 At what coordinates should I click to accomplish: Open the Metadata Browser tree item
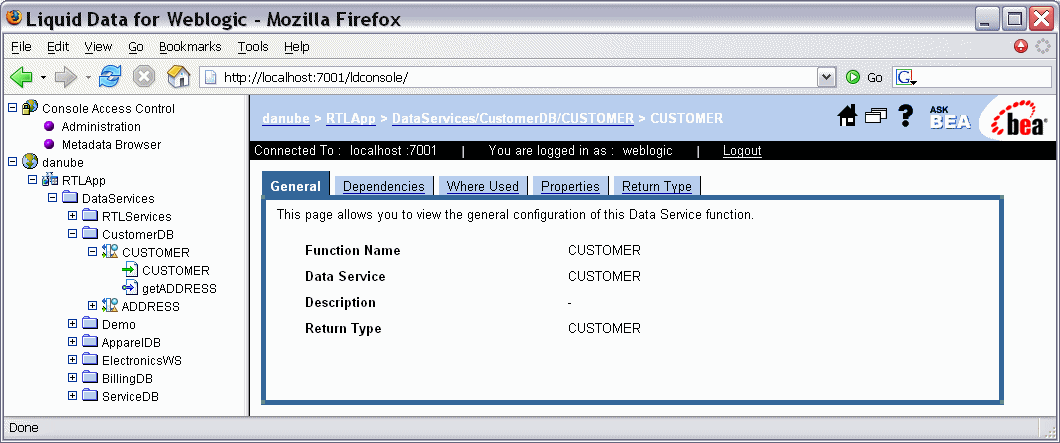(111, 144)
